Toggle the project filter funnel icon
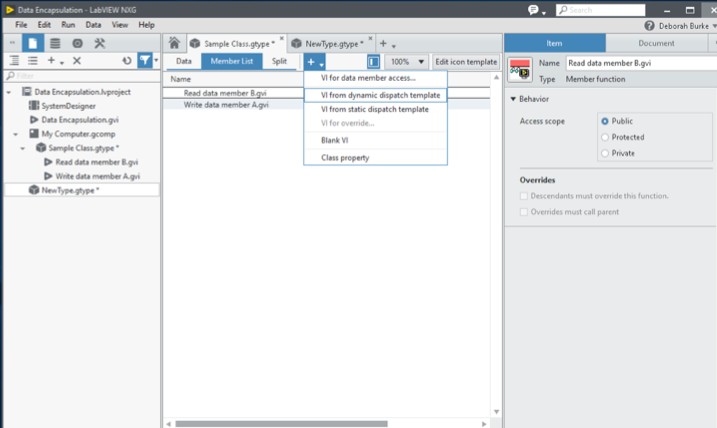Image resolution: width=717 pixels, height=428 pixels. tap(145, 60)
